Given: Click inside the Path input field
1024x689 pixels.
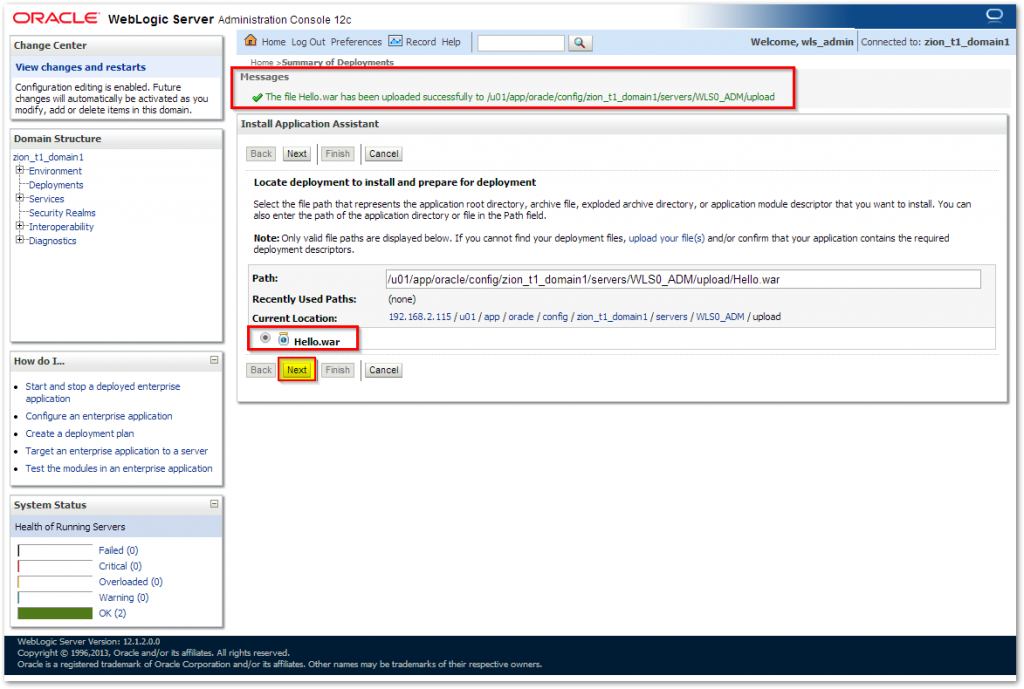Looking at the screenshot, I should coord(680,278).
